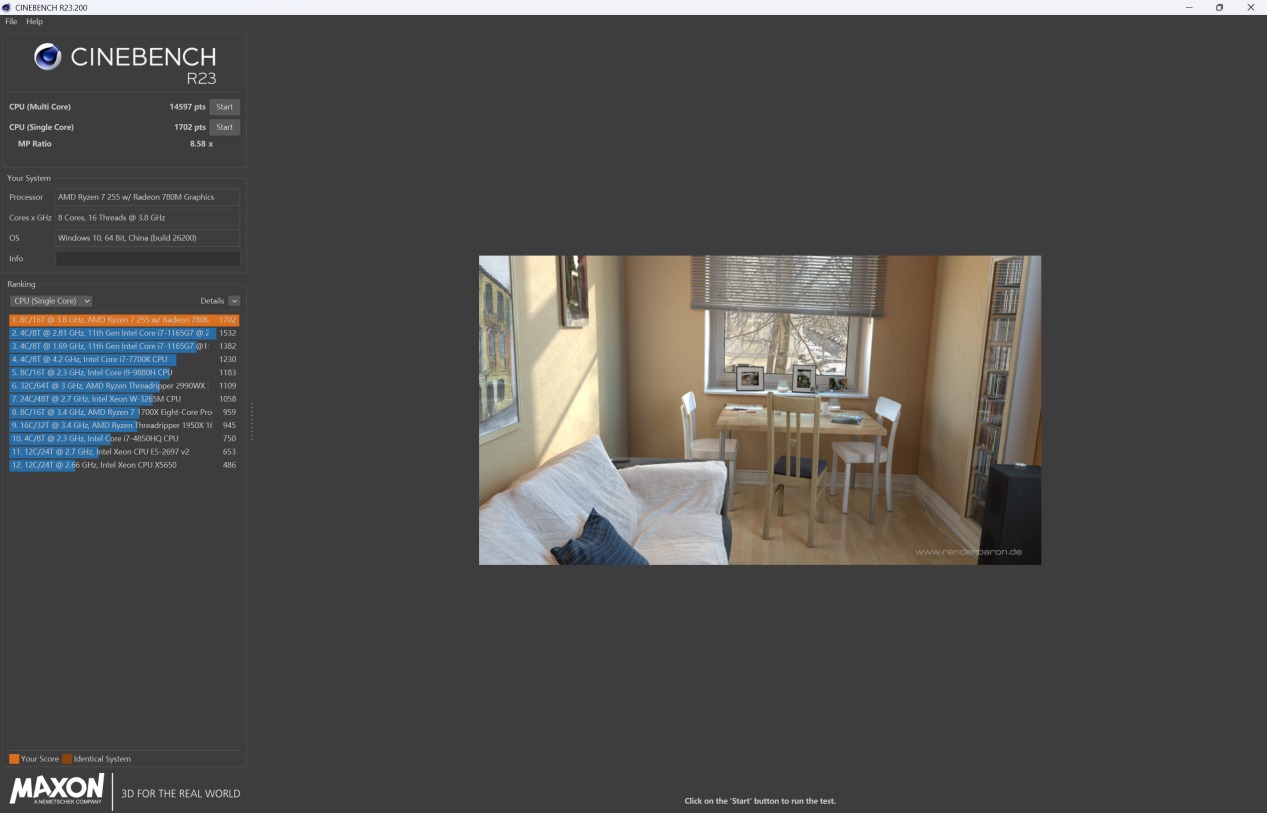Select the Threadripper 2990WX ranking row
The height and width of the screenshot is (813, 1267).
coord(125,385)
